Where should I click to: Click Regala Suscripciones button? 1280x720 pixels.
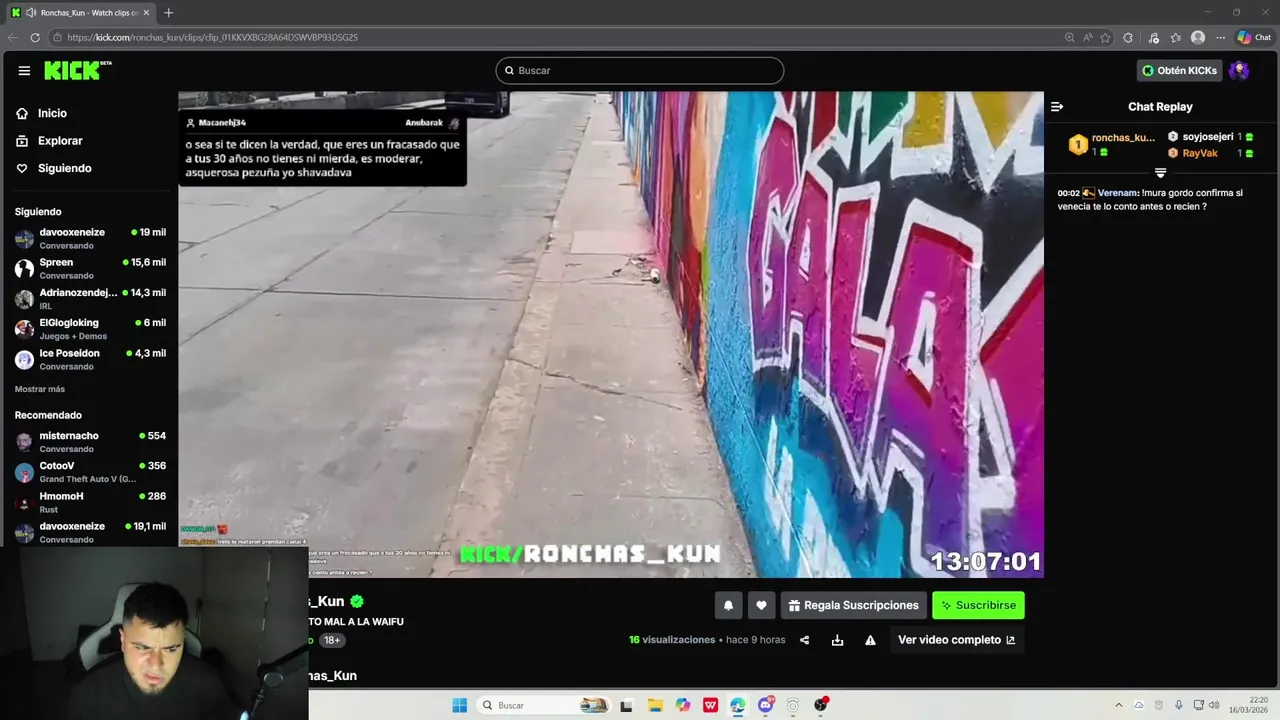(853, 605)
